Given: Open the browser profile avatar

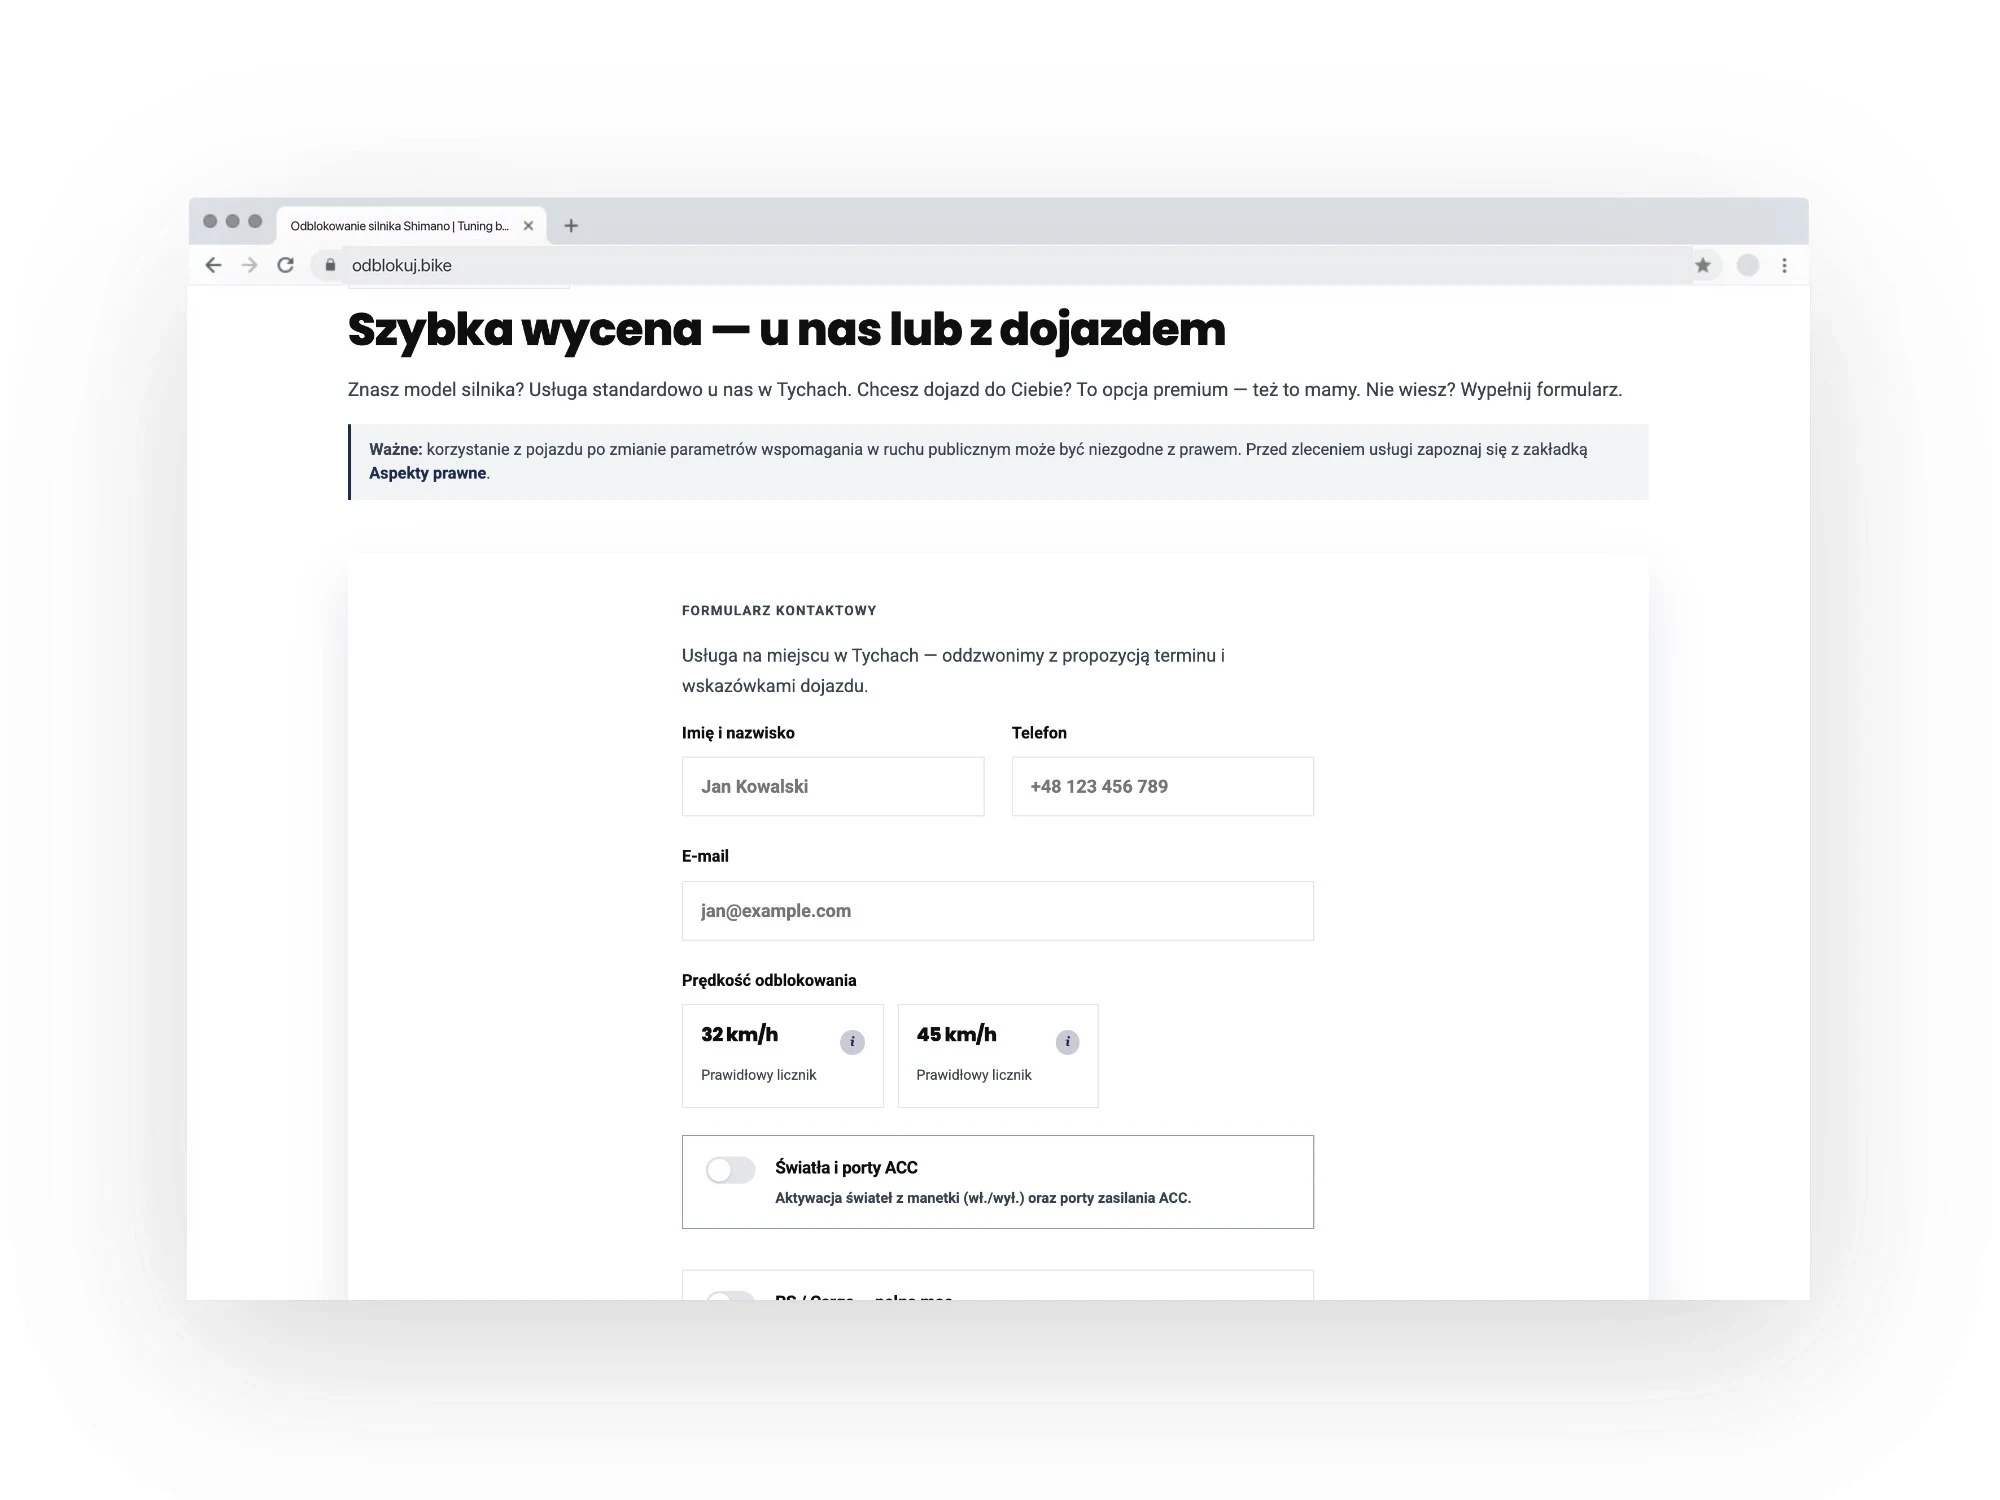Looking at the screenshot, I should pyautogui.click(x=1747, y=265).
